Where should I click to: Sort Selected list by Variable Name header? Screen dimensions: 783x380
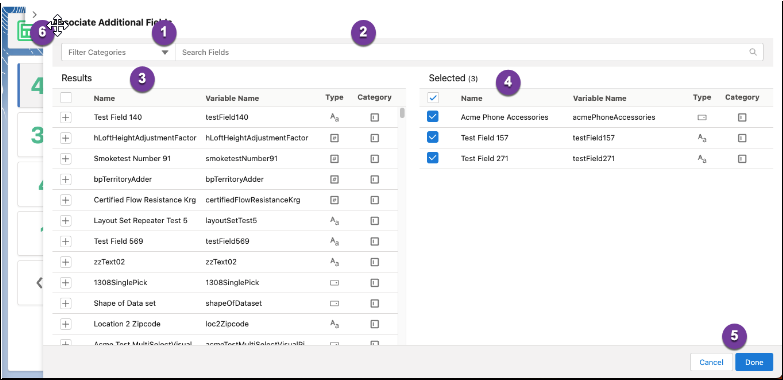pyautogui.click(x=599, y=98)
